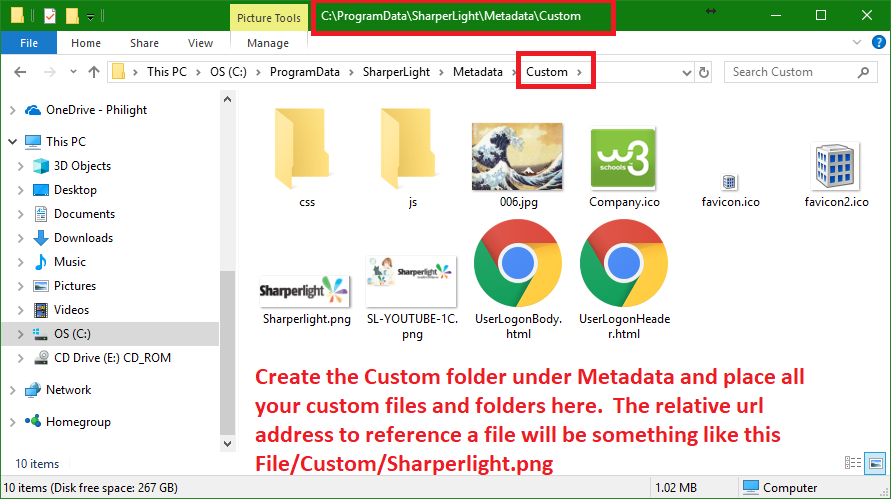Select OneDrive - Philight in navigation pane
The image size is (891, 499).
[96, 110]
